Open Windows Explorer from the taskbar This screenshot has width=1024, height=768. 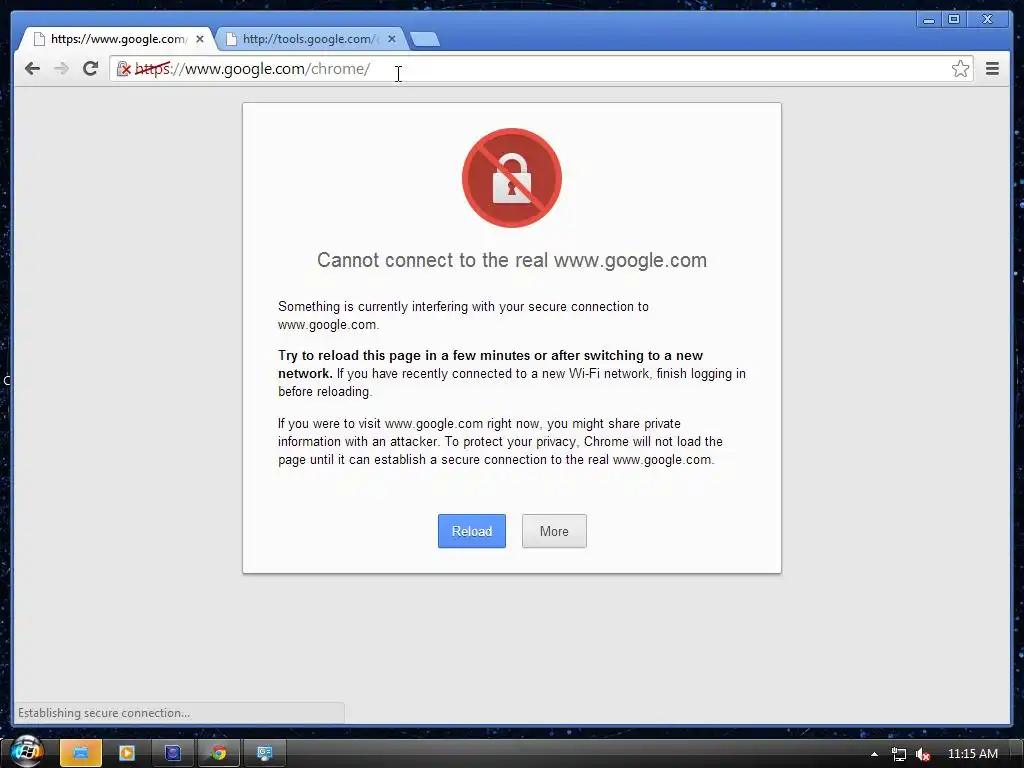point(81,753)
